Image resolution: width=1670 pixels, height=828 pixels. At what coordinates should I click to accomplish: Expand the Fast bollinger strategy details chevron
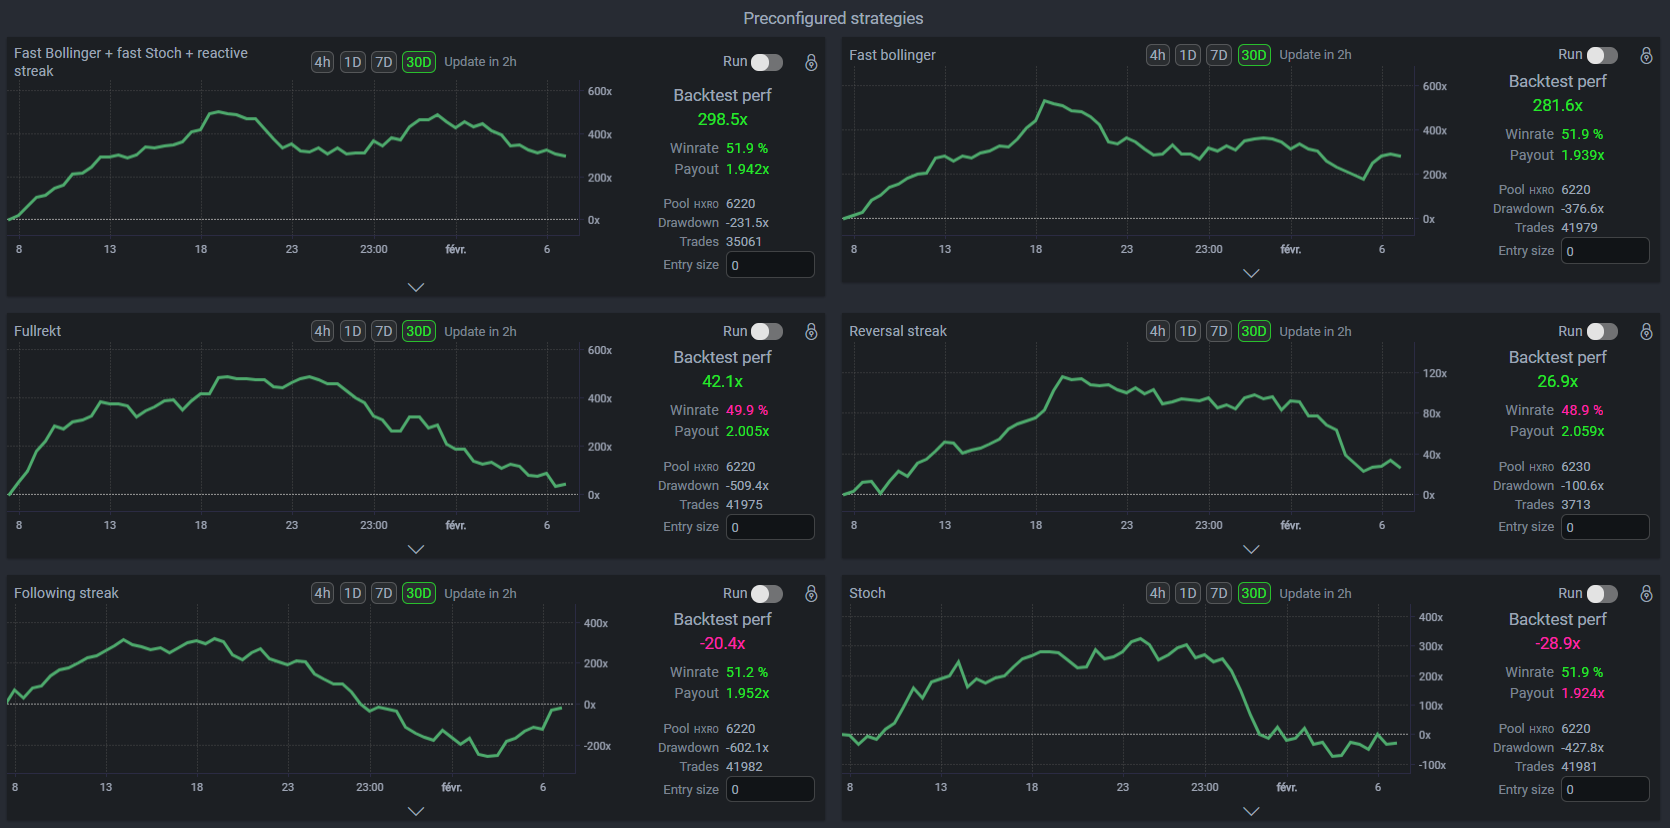click(1251, 273)
